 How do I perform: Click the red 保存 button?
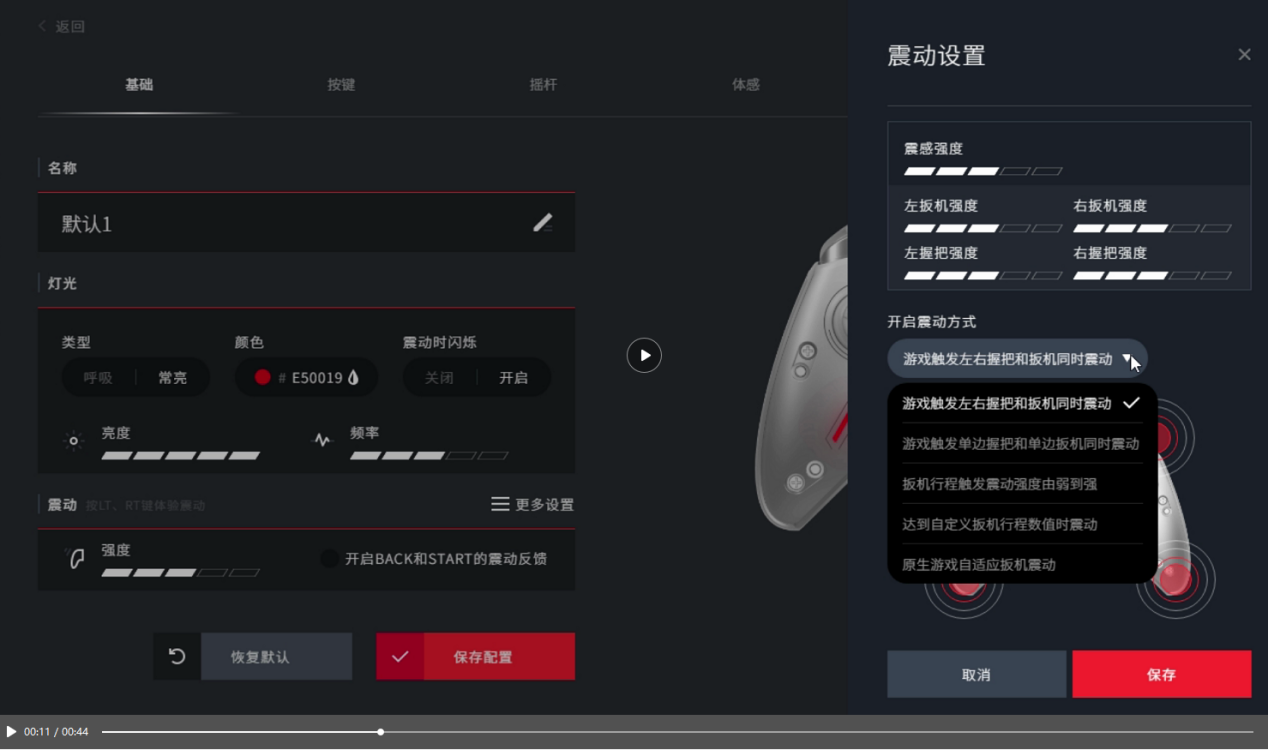click(x=1161, y=674)
